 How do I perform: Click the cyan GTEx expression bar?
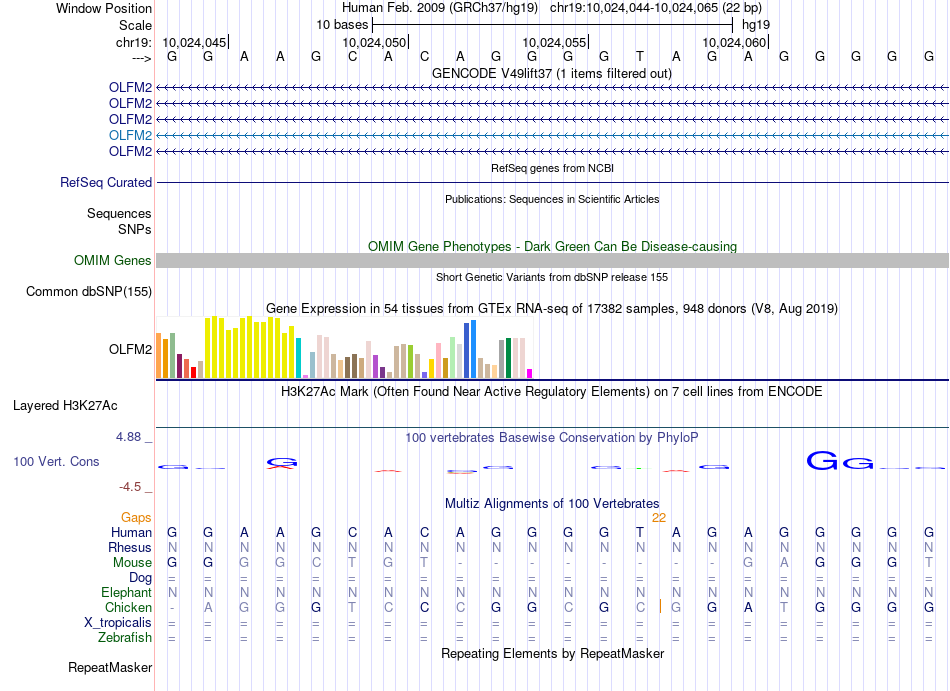(299, 359)
